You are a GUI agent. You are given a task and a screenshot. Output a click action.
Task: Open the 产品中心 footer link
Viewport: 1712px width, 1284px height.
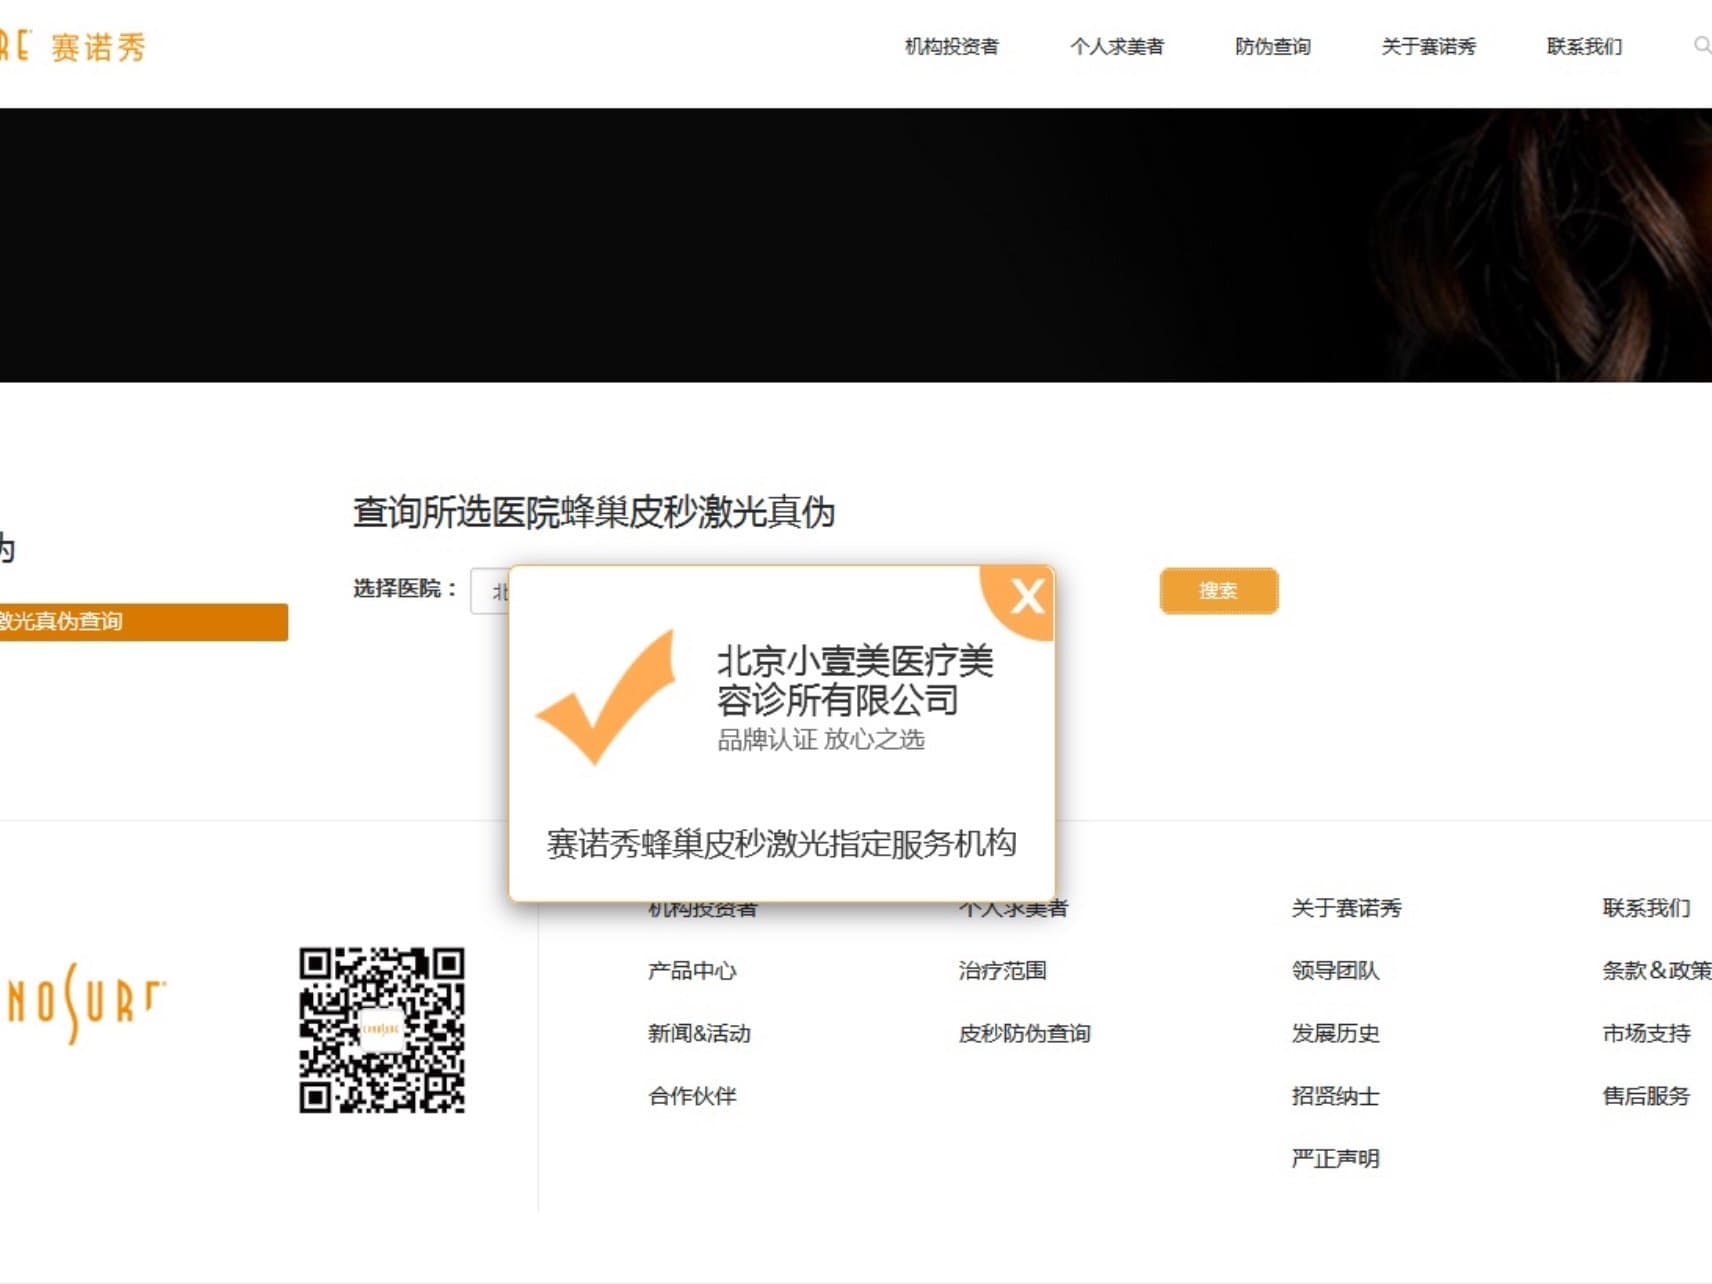[692, 971]
